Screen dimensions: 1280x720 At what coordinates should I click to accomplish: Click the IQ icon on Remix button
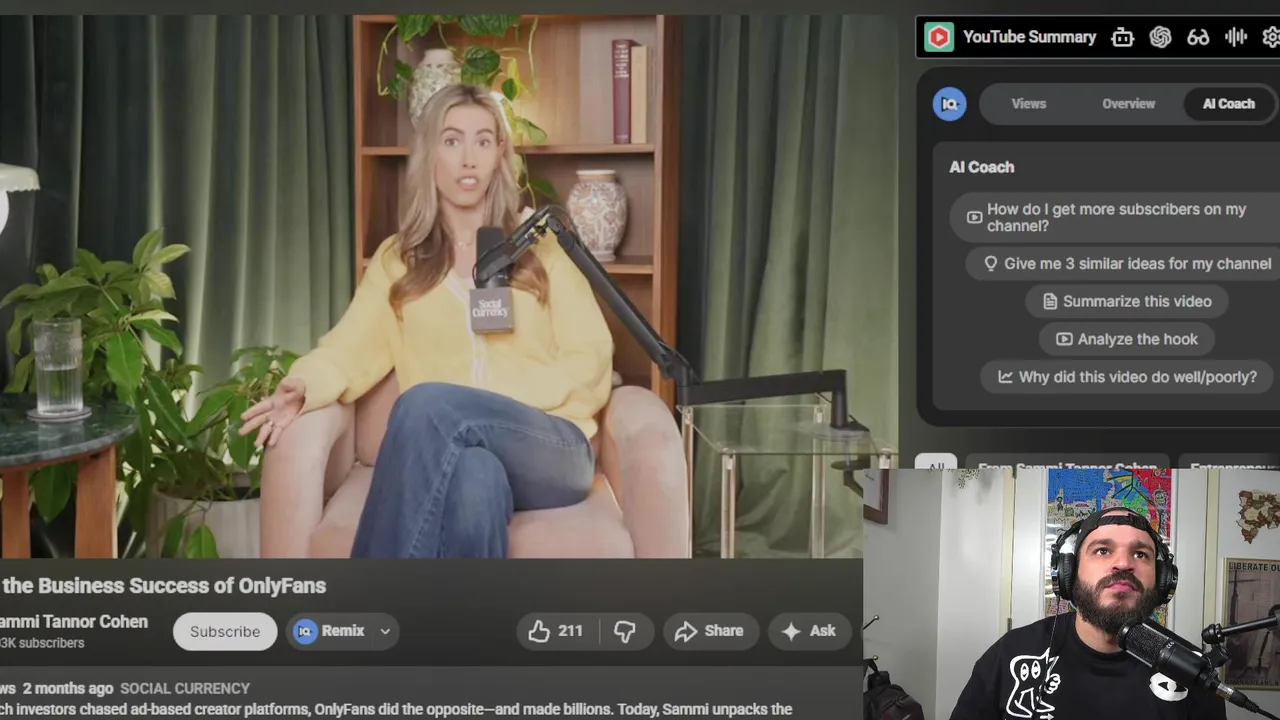[305, 631]
